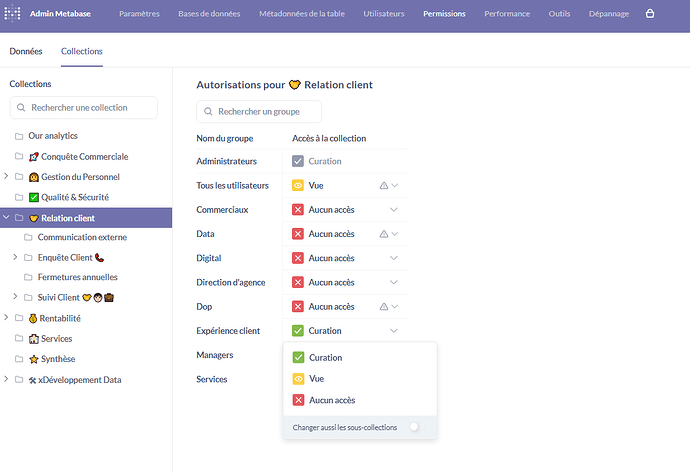
Task: Click folder icon next to Our analytics
Action: click(19, 136)
